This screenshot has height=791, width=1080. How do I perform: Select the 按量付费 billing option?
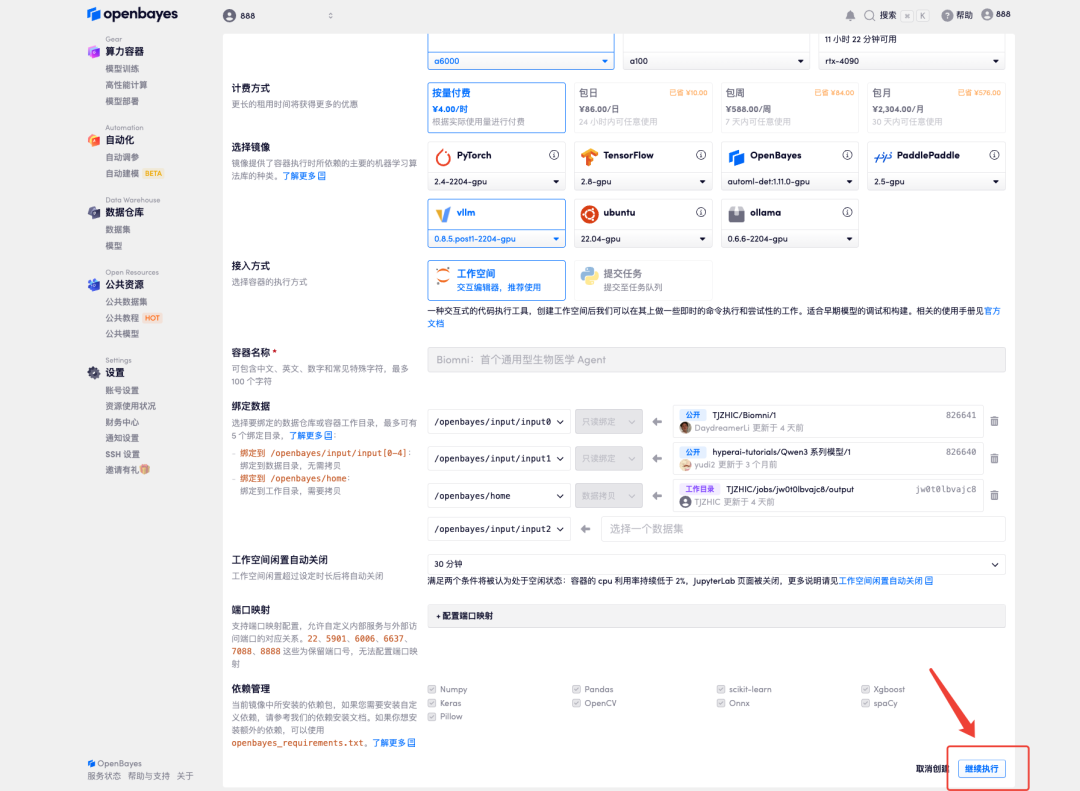497,107
